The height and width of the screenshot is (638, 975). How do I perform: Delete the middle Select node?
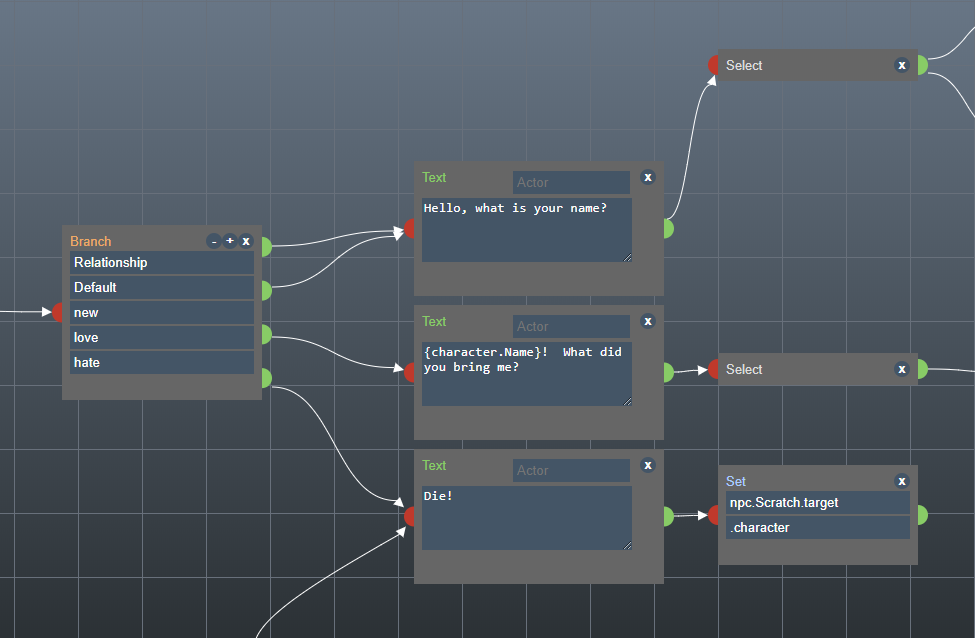902,369
